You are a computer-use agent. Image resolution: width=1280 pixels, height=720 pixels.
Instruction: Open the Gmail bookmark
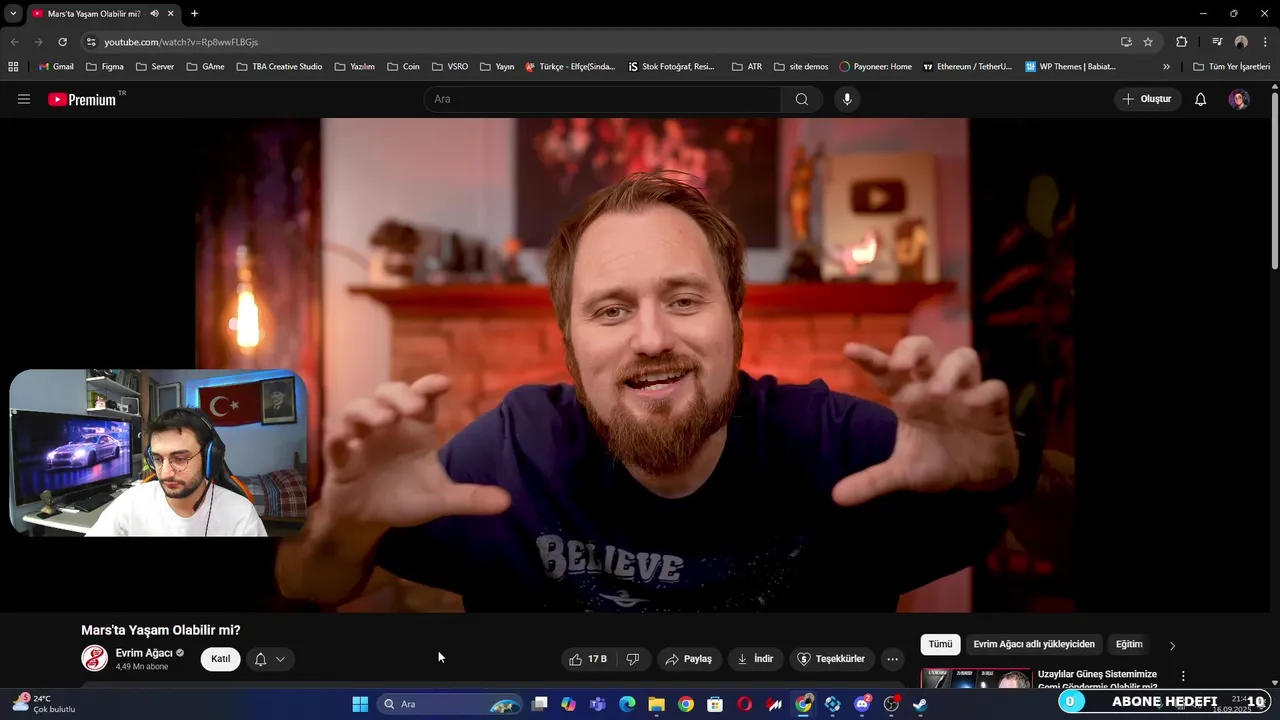pos(56,67)
